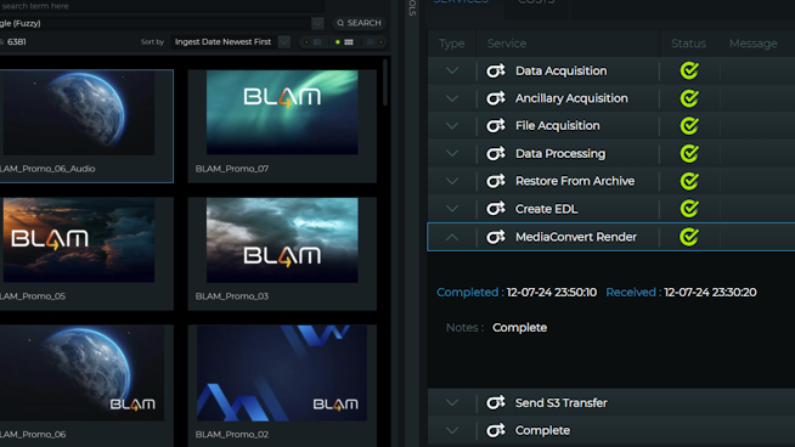Expand the Complete service row
The width and height of the screenshot is (795, 447).
coord(452,430)
